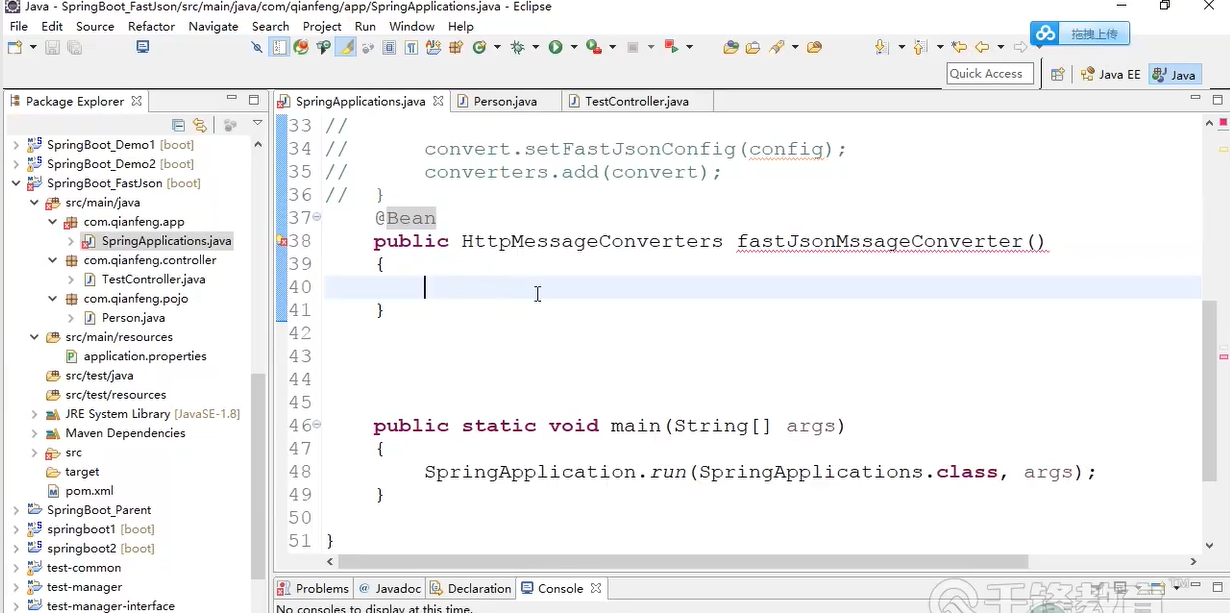Click the Collapse All icon in Package Explorer

(178, 125)
